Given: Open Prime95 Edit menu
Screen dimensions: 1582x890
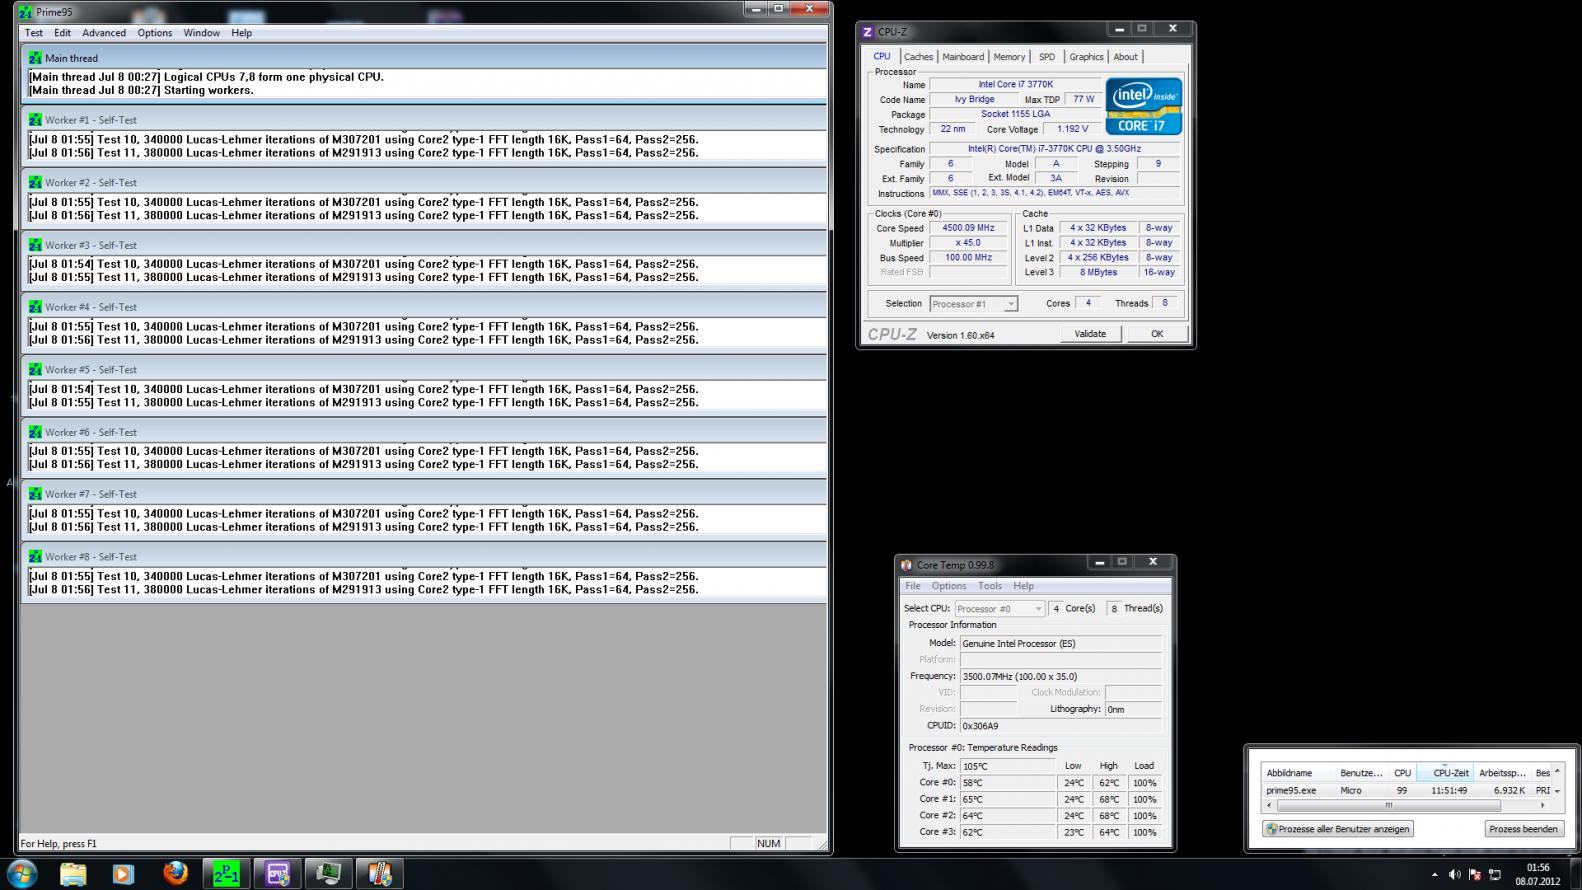Looking at the screenshot, I should [62, 33].
